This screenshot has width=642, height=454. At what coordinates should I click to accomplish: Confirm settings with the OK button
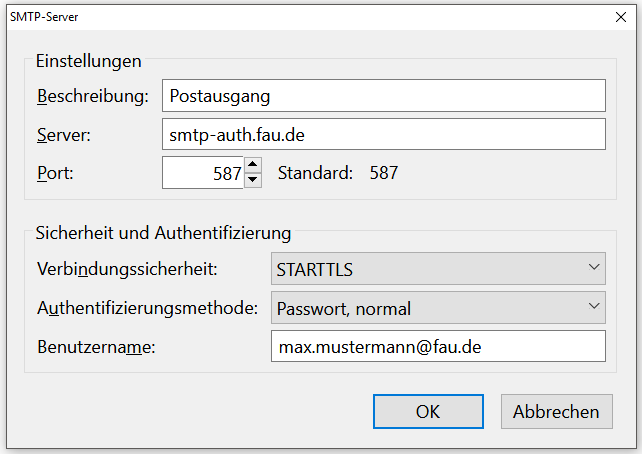pos(428,411)
